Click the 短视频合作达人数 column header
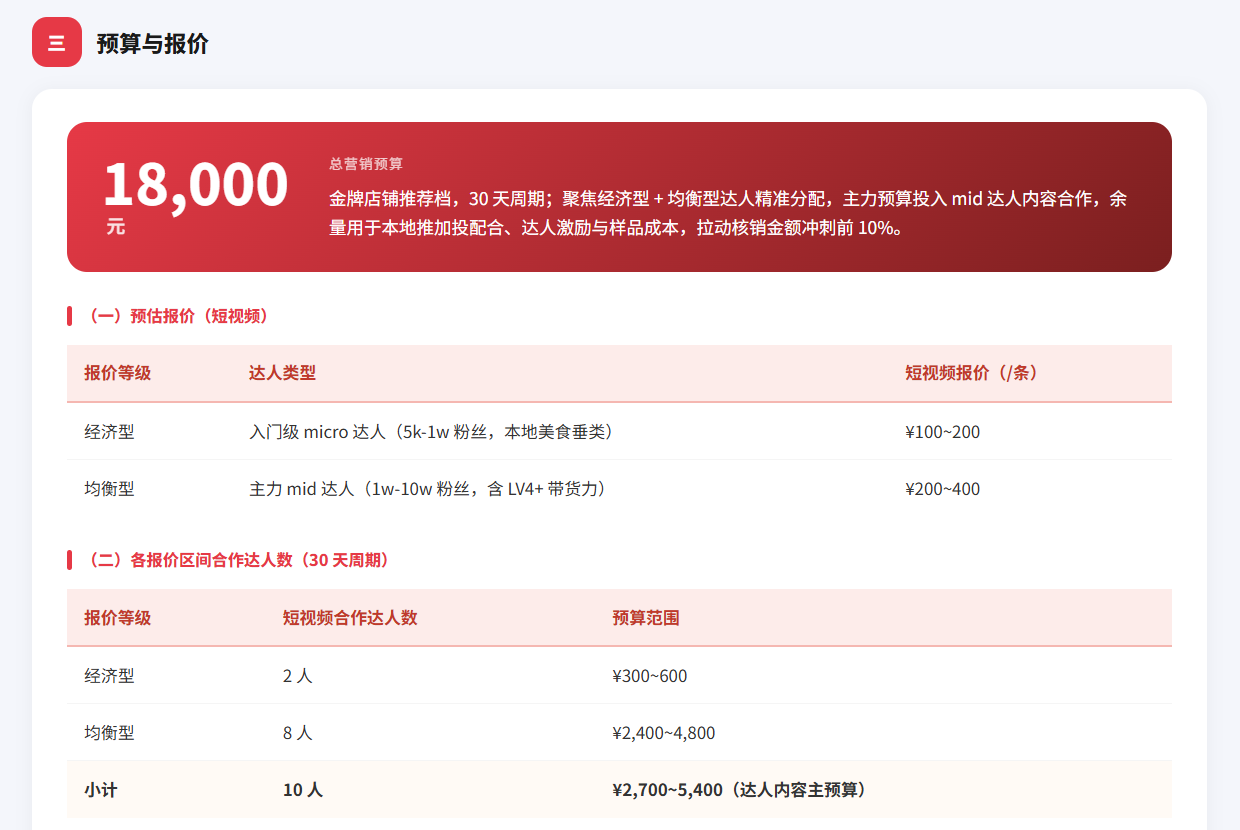Screen dimensions: 1240x830 [x=350, y=618]
